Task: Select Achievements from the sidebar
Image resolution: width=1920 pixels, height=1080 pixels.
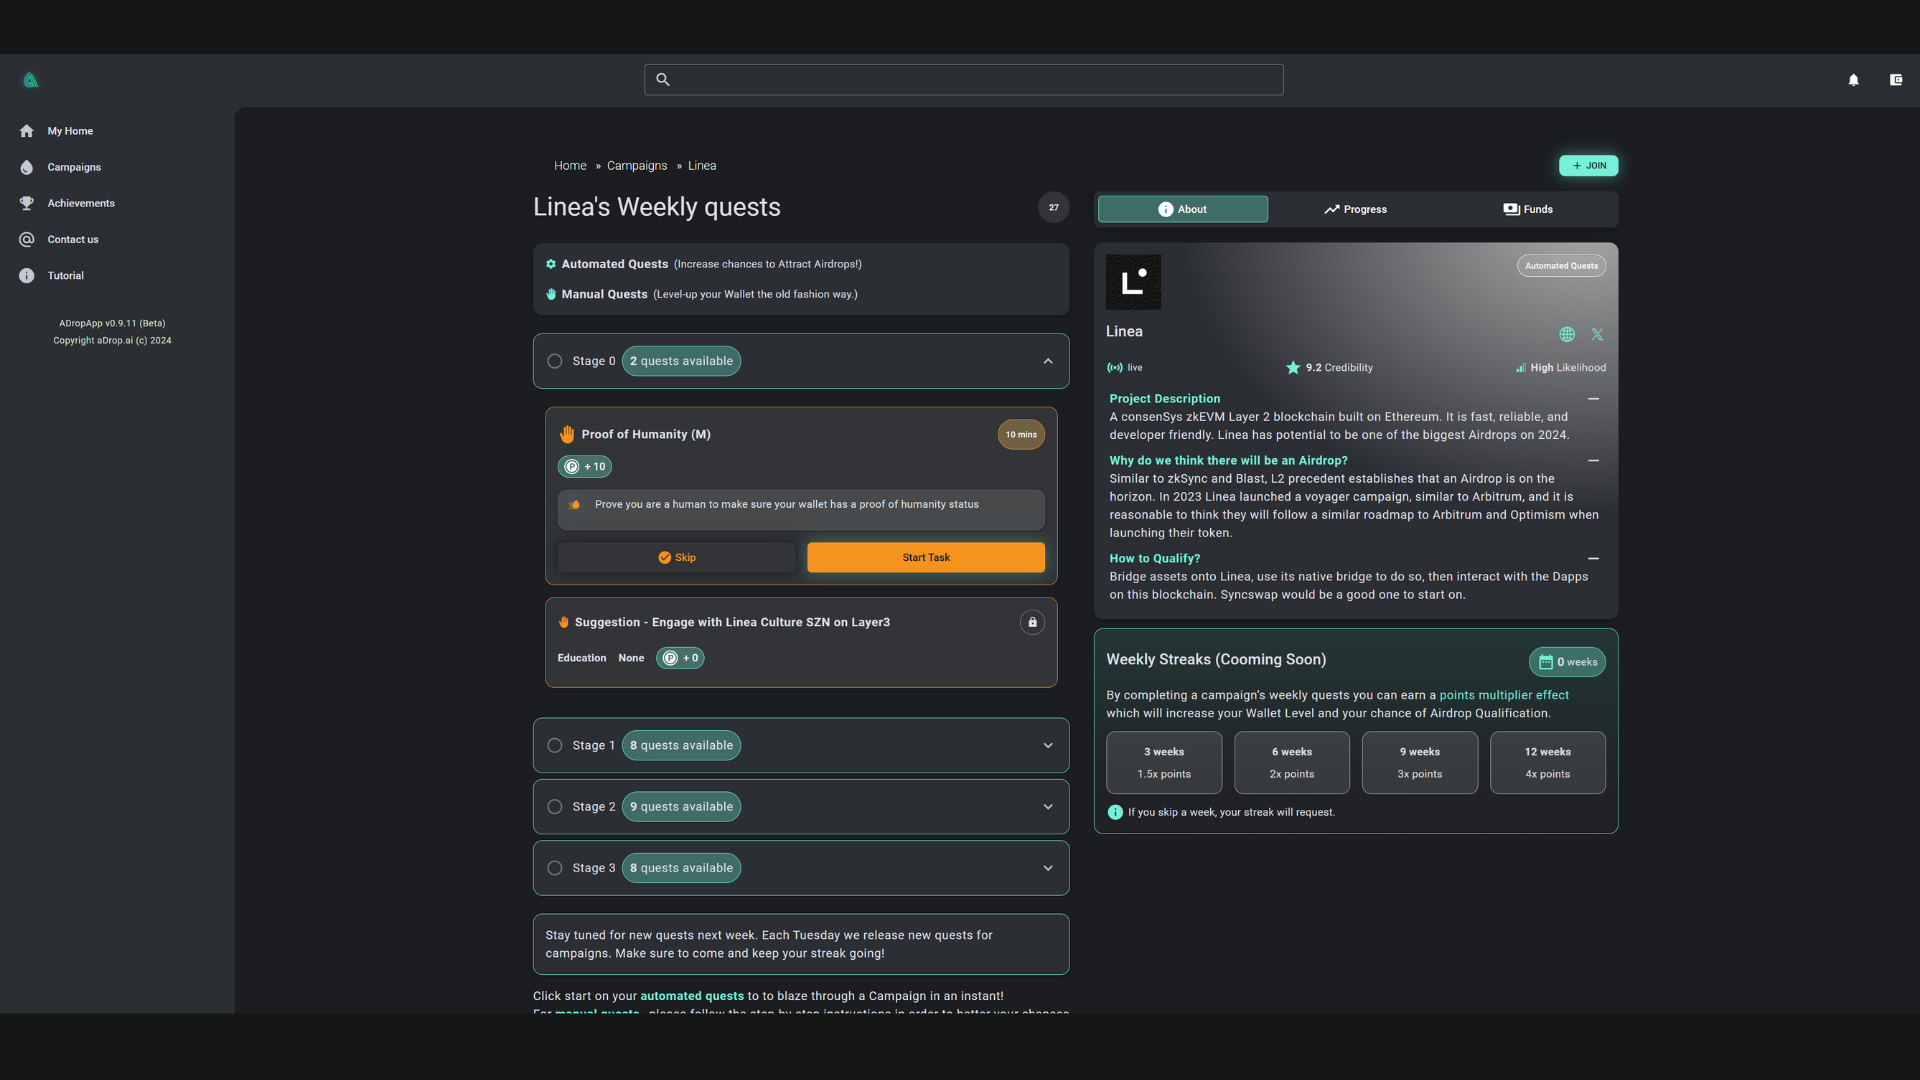Action: click(80, 203)
